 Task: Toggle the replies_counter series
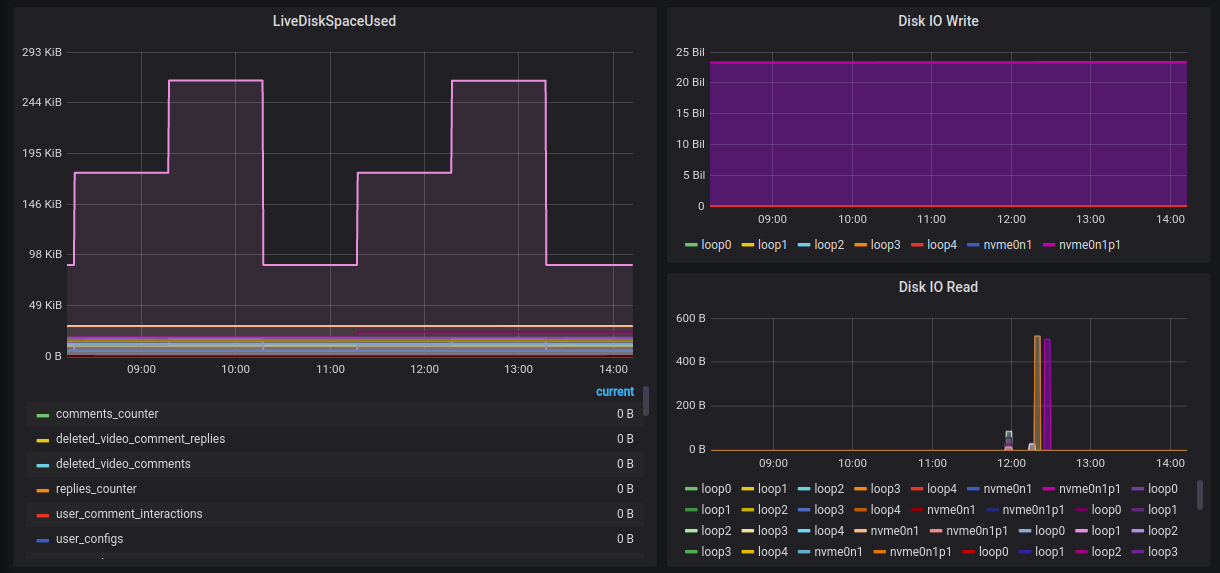tap(96, 489)
